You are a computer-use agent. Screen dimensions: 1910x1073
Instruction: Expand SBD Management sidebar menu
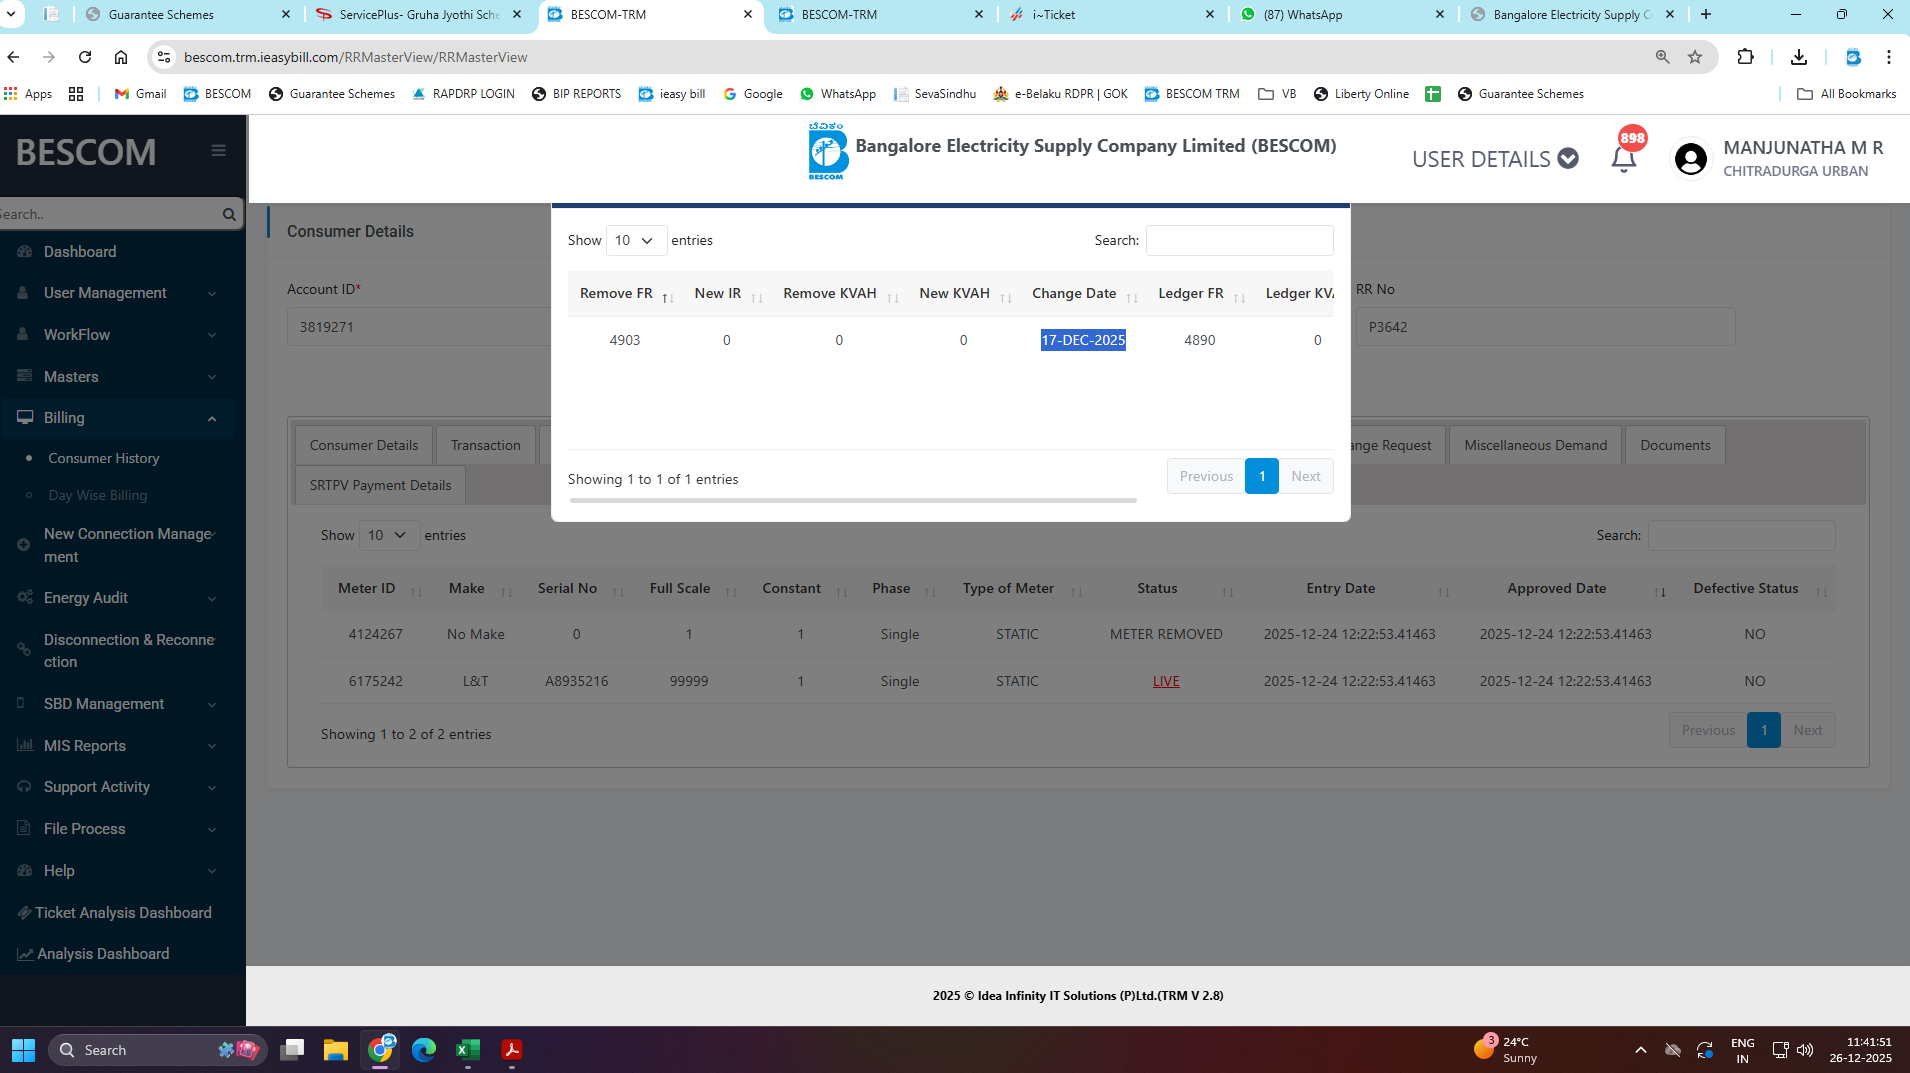[118, 704]
